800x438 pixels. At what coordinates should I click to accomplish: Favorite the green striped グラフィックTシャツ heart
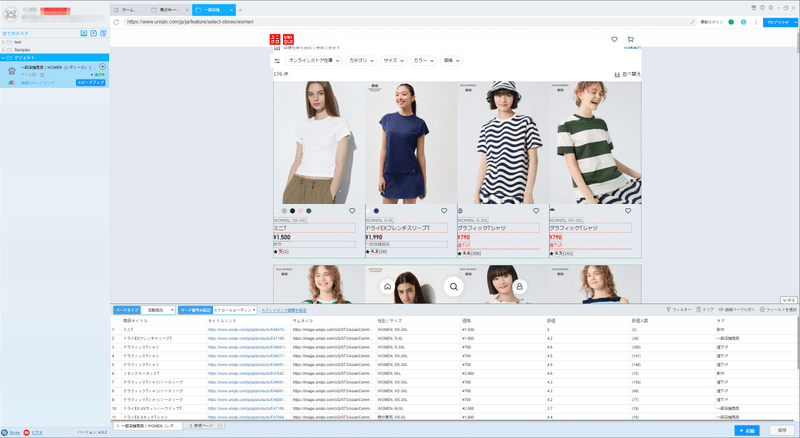click(x=628, y=211)
